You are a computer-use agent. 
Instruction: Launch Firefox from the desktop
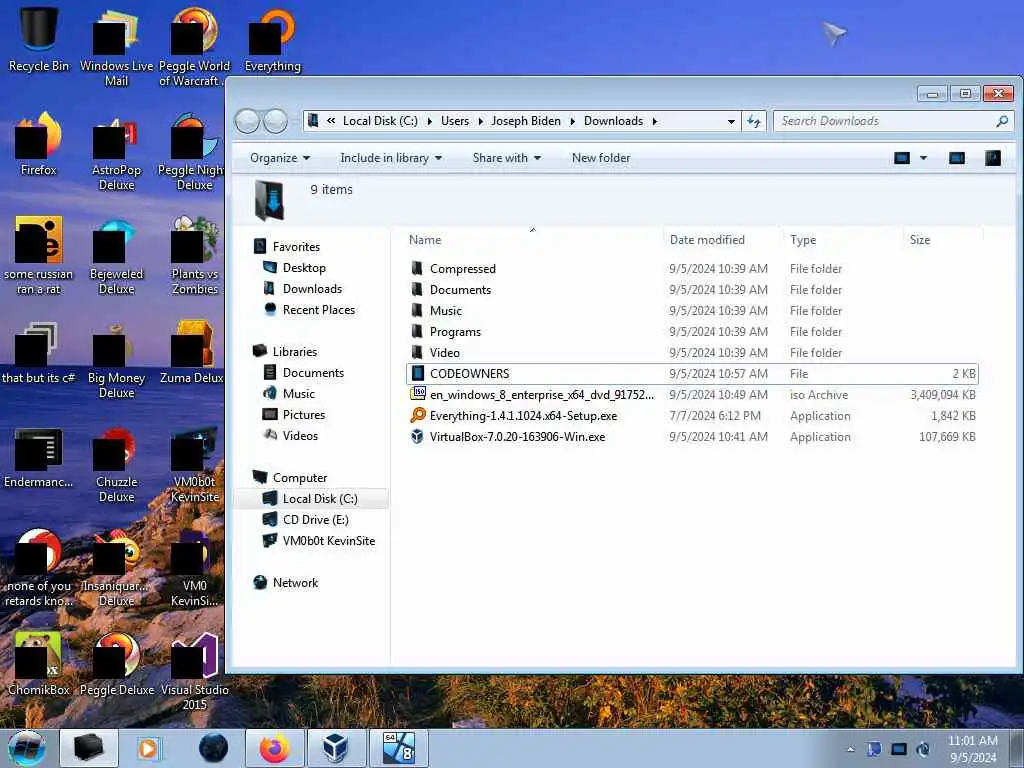coord(39,144)
